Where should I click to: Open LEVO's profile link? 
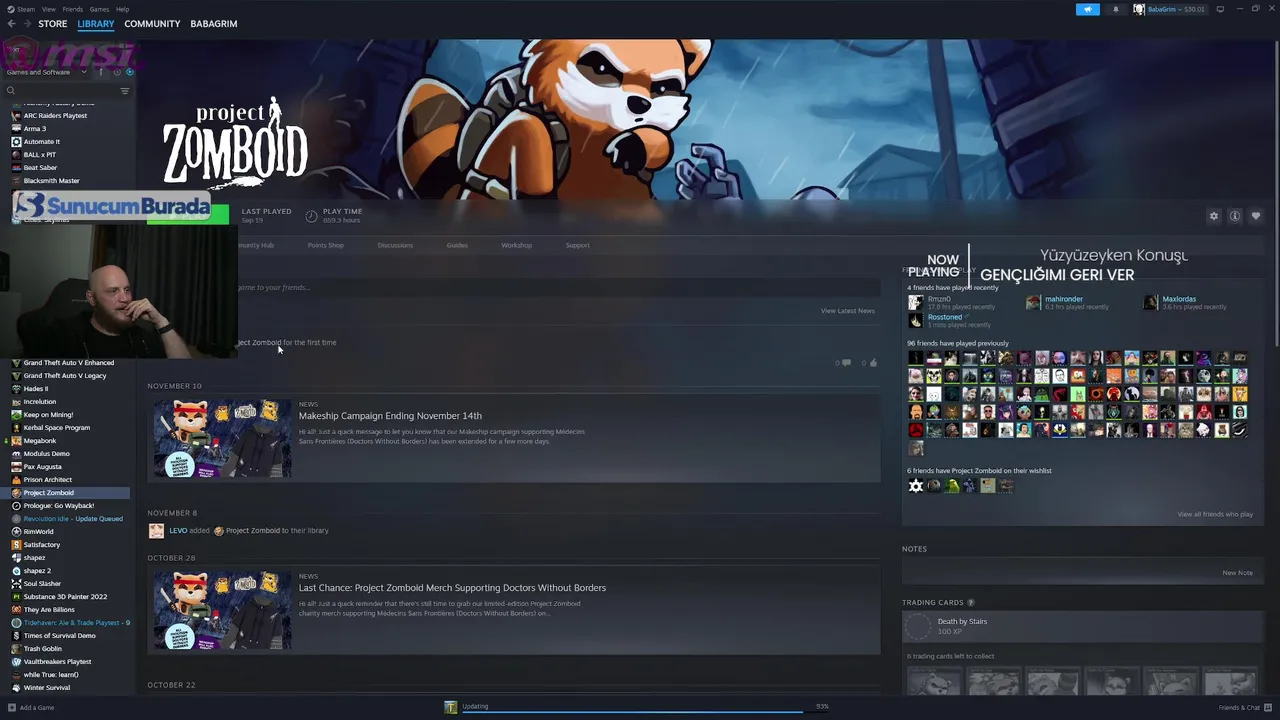point(178,531)
